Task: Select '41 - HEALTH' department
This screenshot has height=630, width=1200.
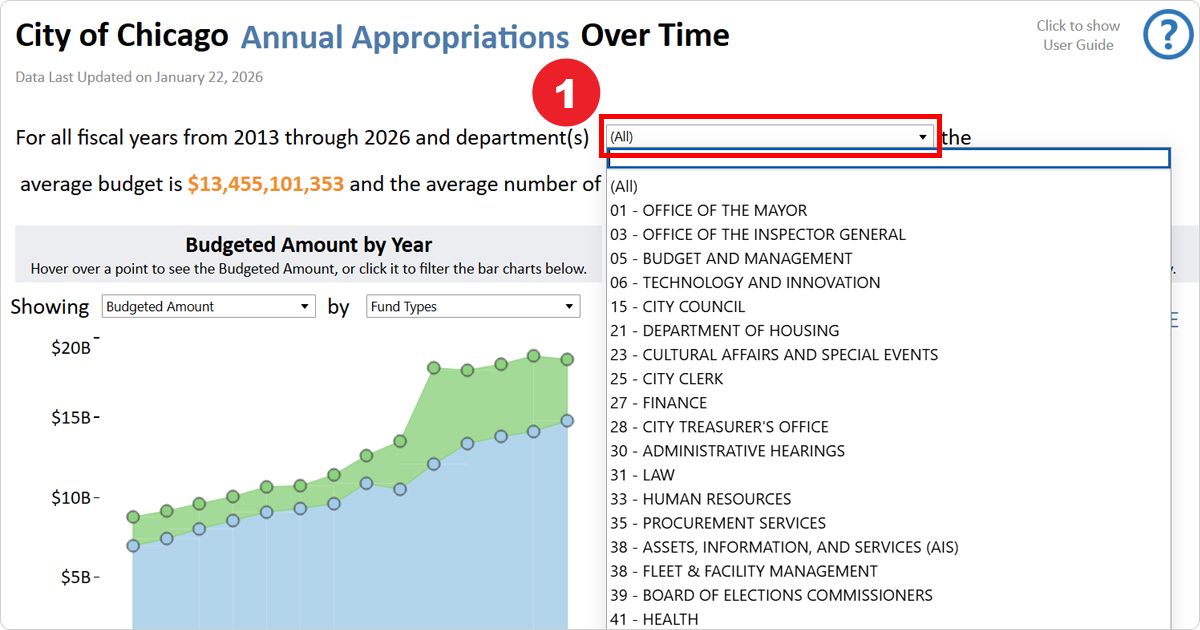Action: tap(654, 619)
